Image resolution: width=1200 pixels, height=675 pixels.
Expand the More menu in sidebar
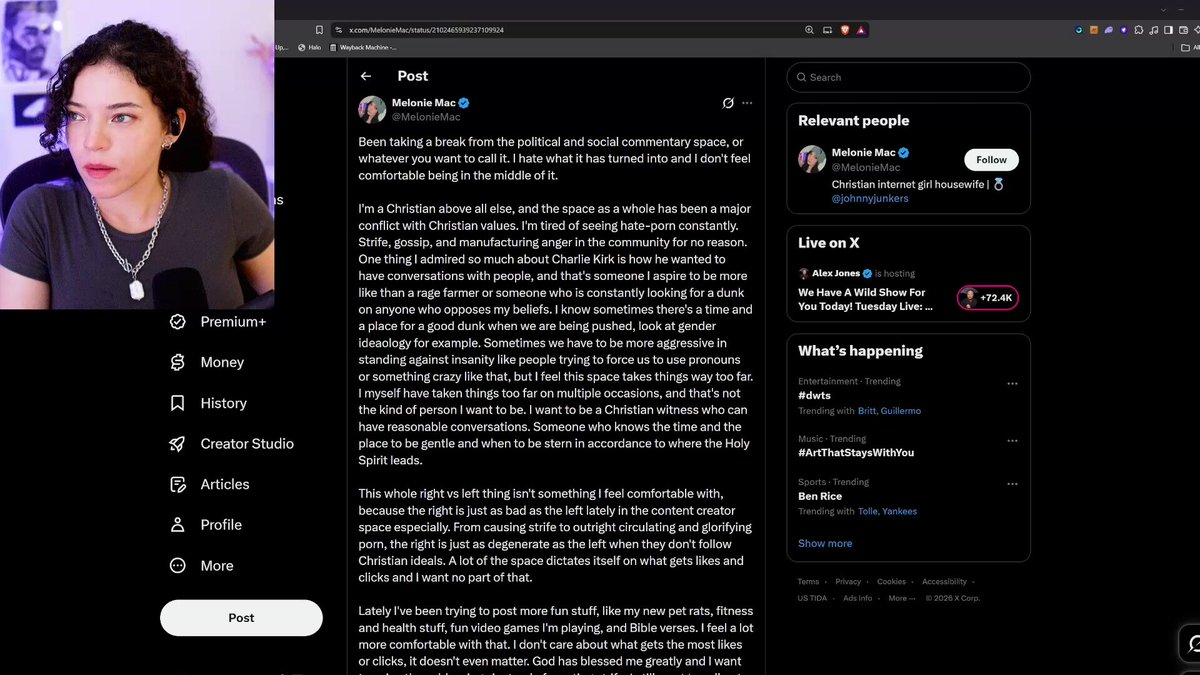point(204,565)
